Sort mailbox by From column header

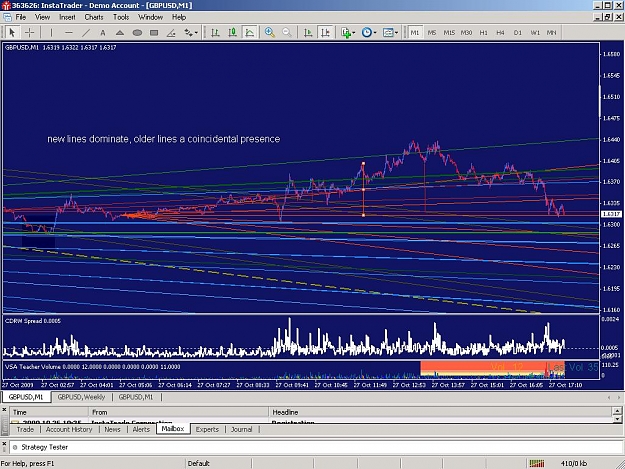(179, 412)
